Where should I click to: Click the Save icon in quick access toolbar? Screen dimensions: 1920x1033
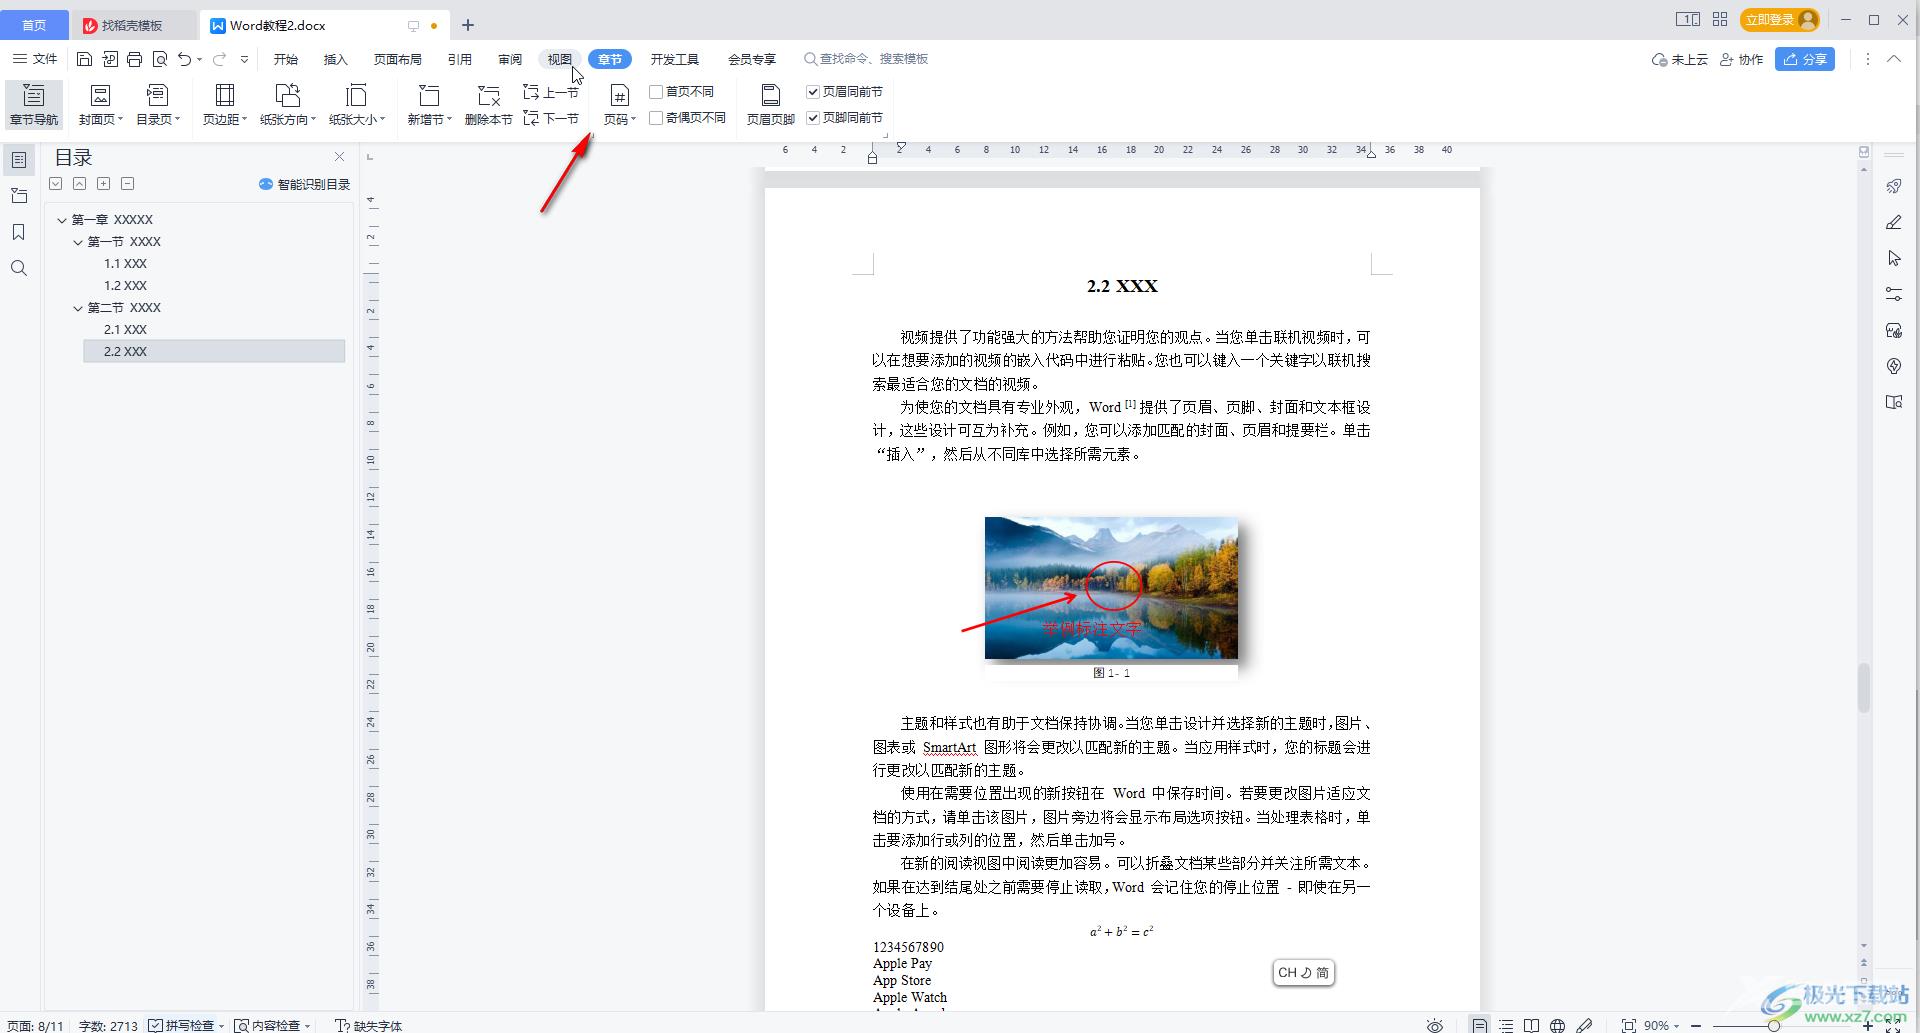click(x=84, y=59)
